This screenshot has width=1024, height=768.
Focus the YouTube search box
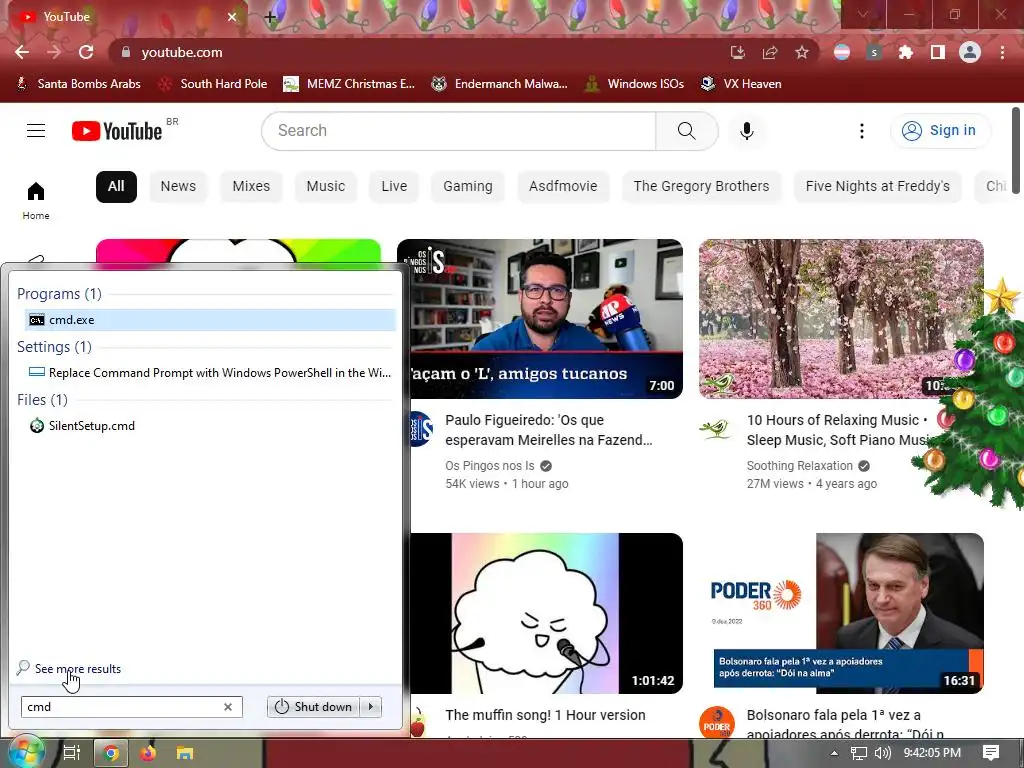tap(458, 131)
